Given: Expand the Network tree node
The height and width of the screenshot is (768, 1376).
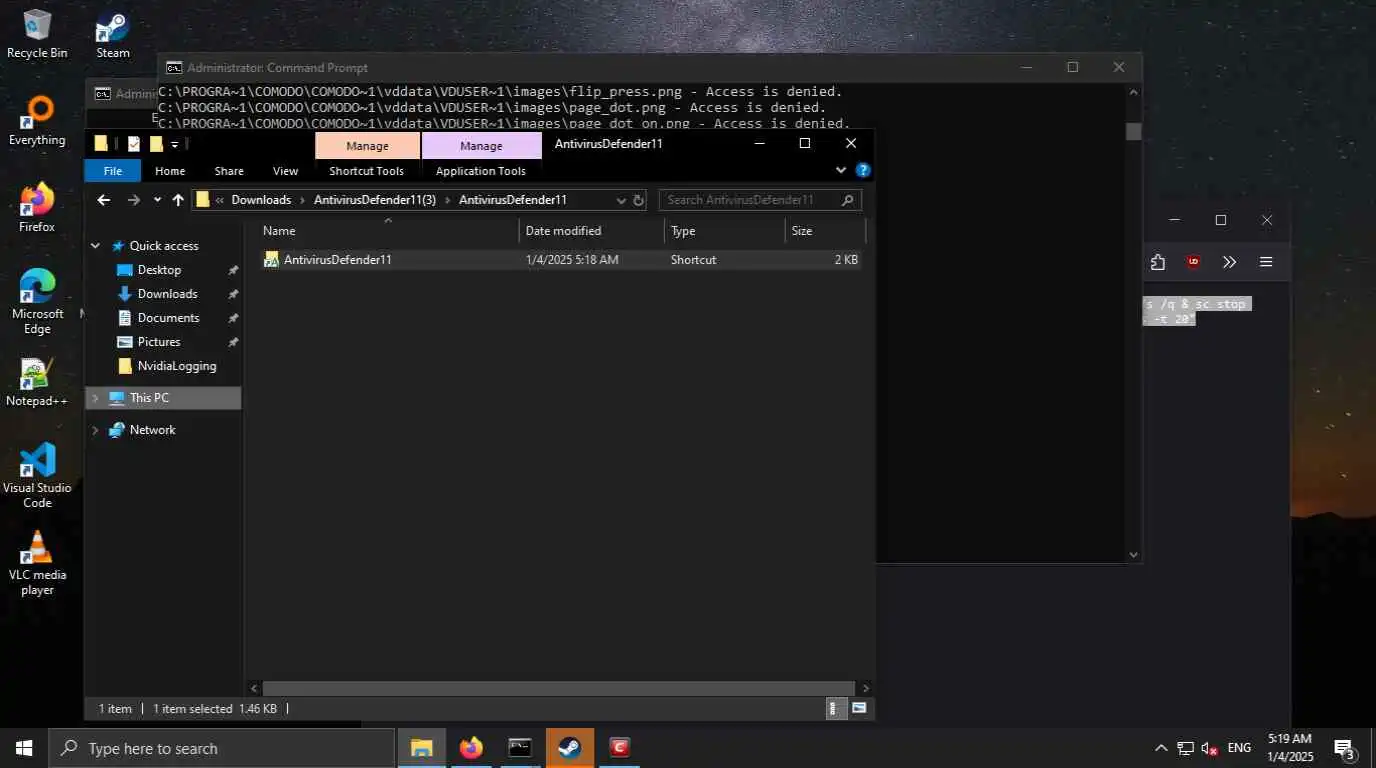Looking at the screenshot, I should tap(96, 430).
